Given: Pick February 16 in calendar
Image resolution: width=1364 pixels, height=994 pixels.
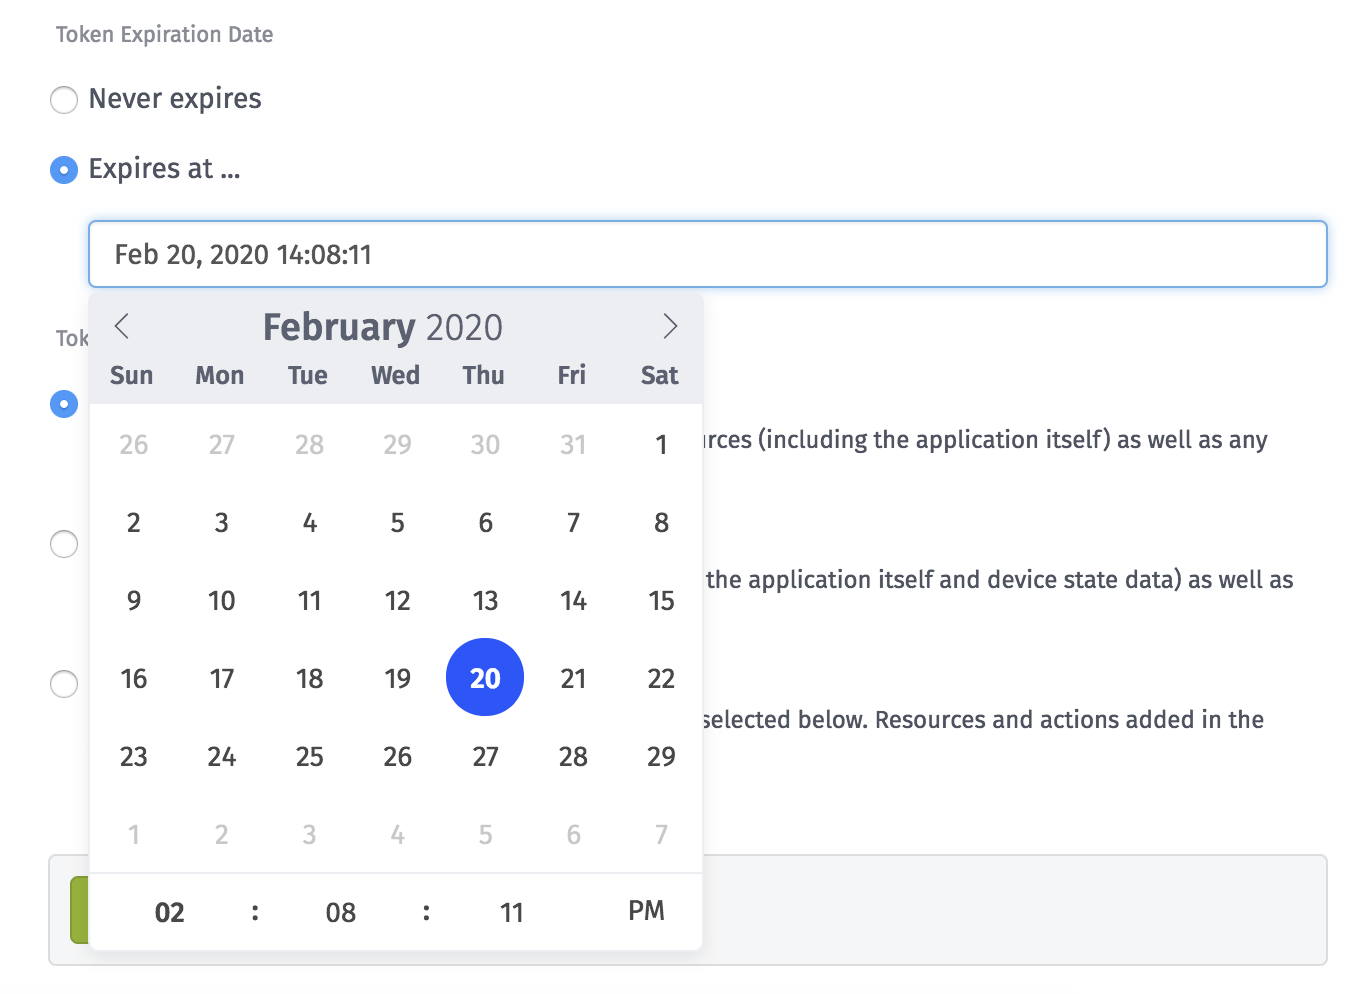Looking at the screenshot, I should coord(133,678).
